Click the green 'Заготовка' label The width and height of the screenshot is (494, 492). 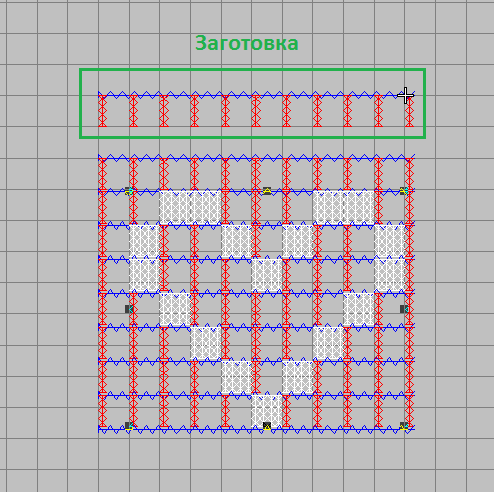(247, 43)
